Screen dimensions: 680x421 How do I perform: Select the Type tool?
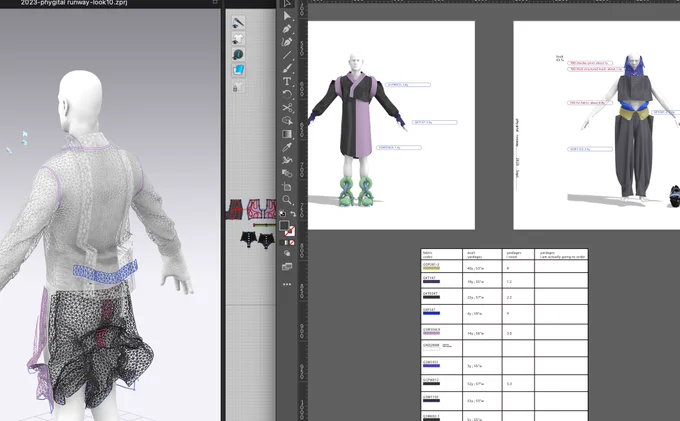[x=287, y=81]
